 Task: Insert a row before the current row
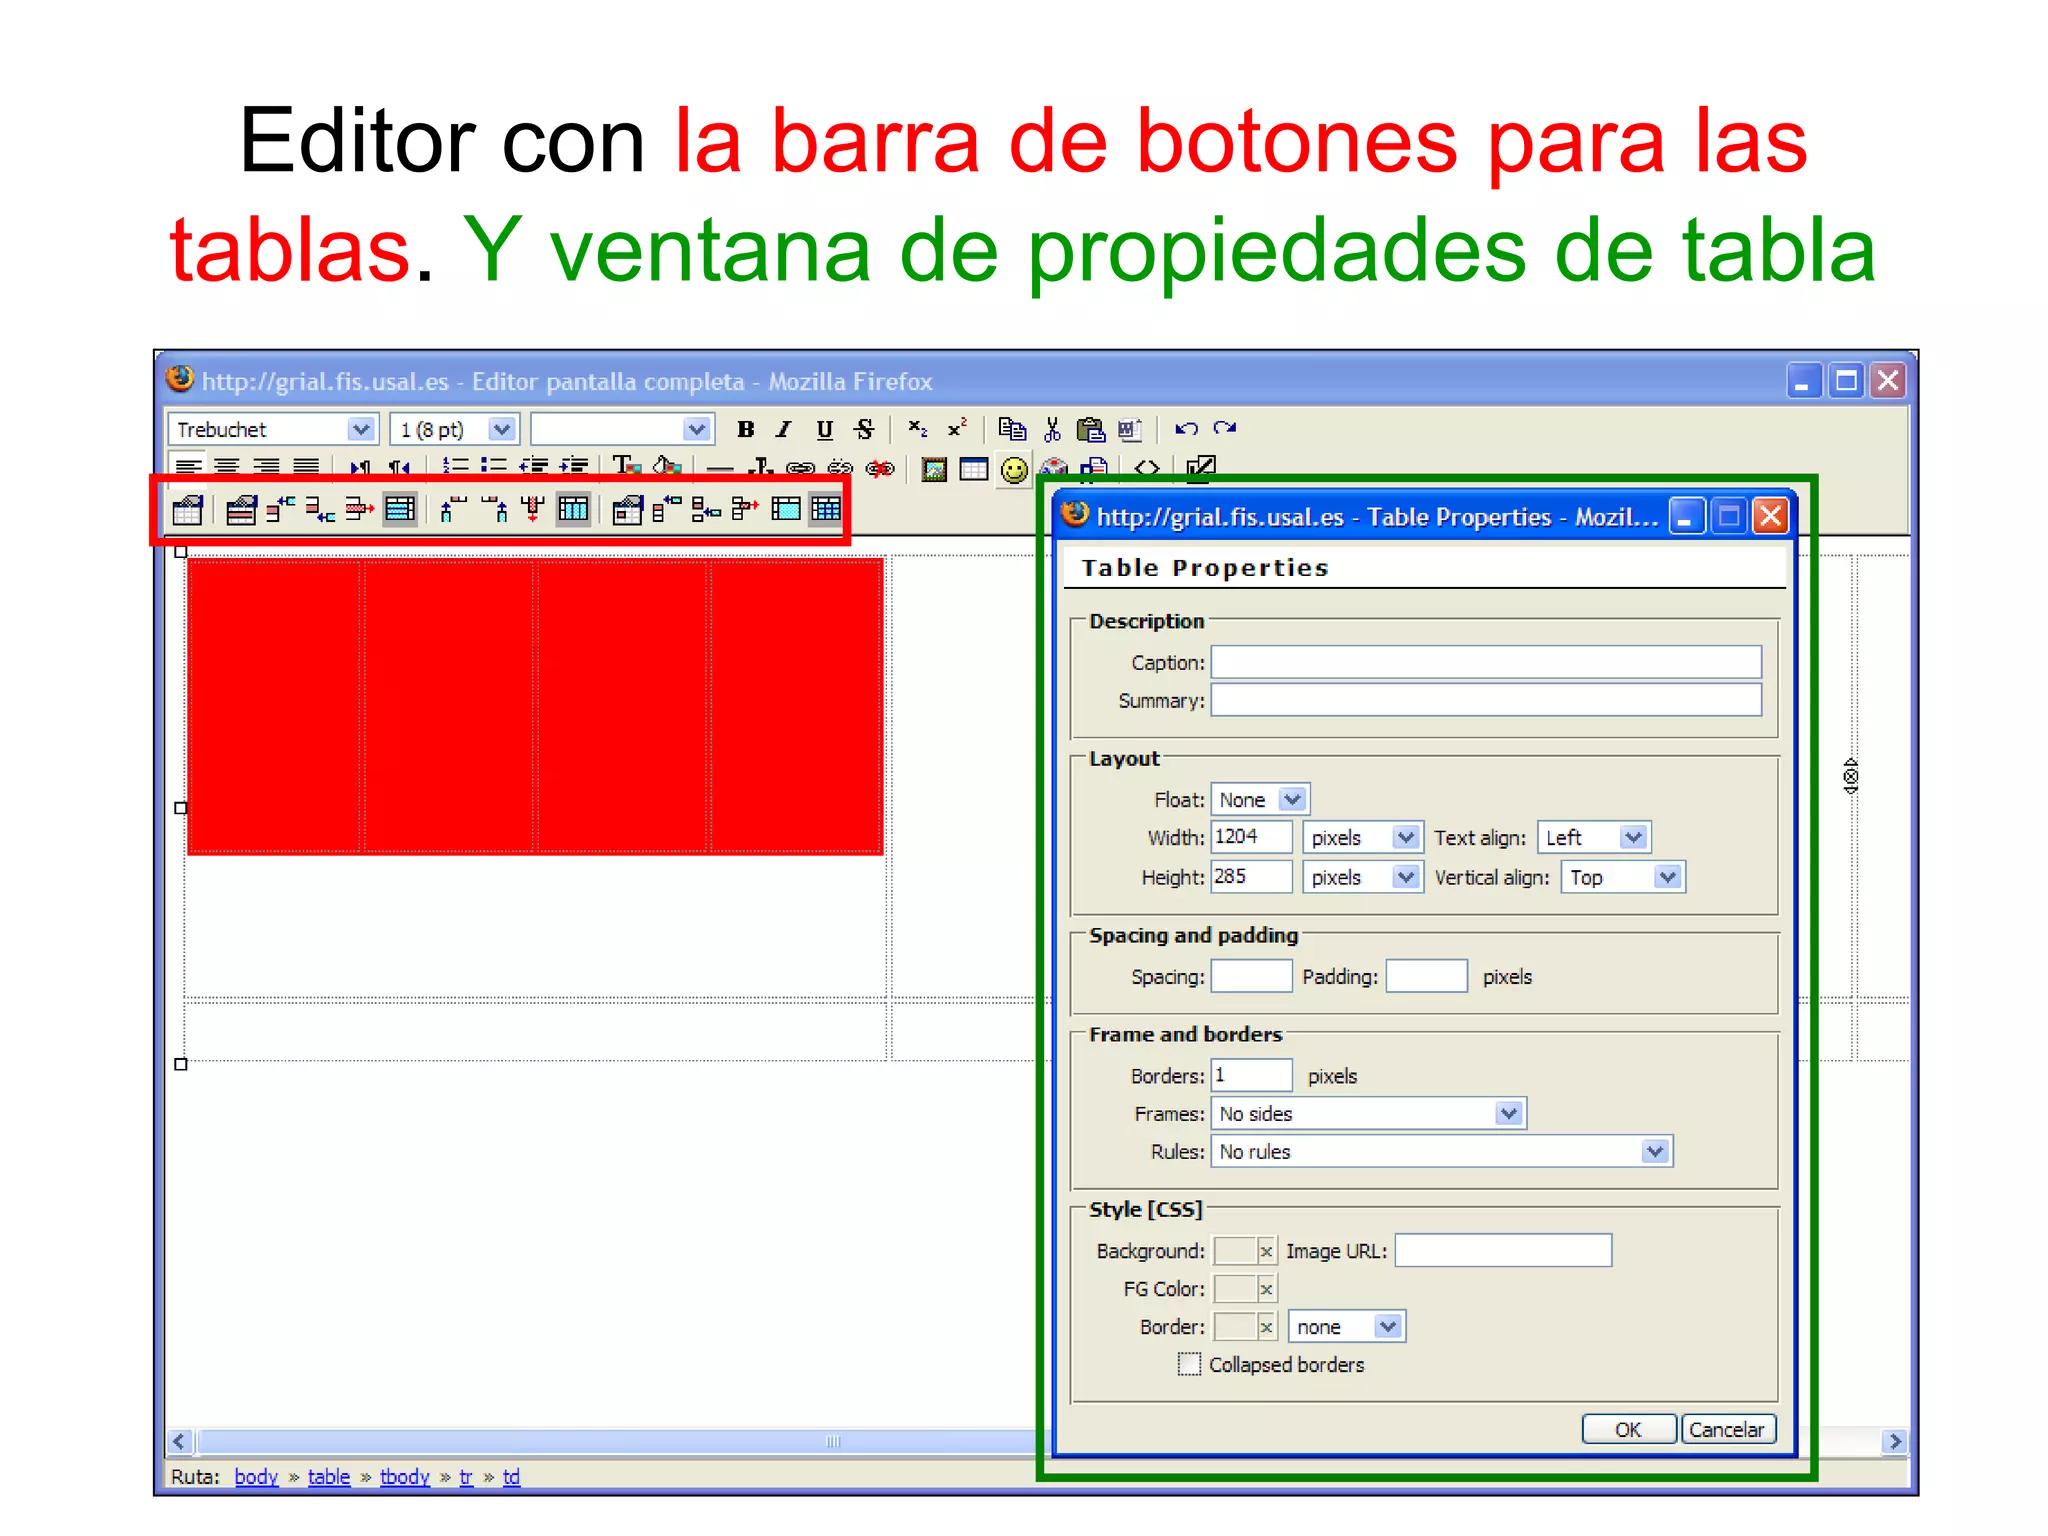click(x=281, y=510)
